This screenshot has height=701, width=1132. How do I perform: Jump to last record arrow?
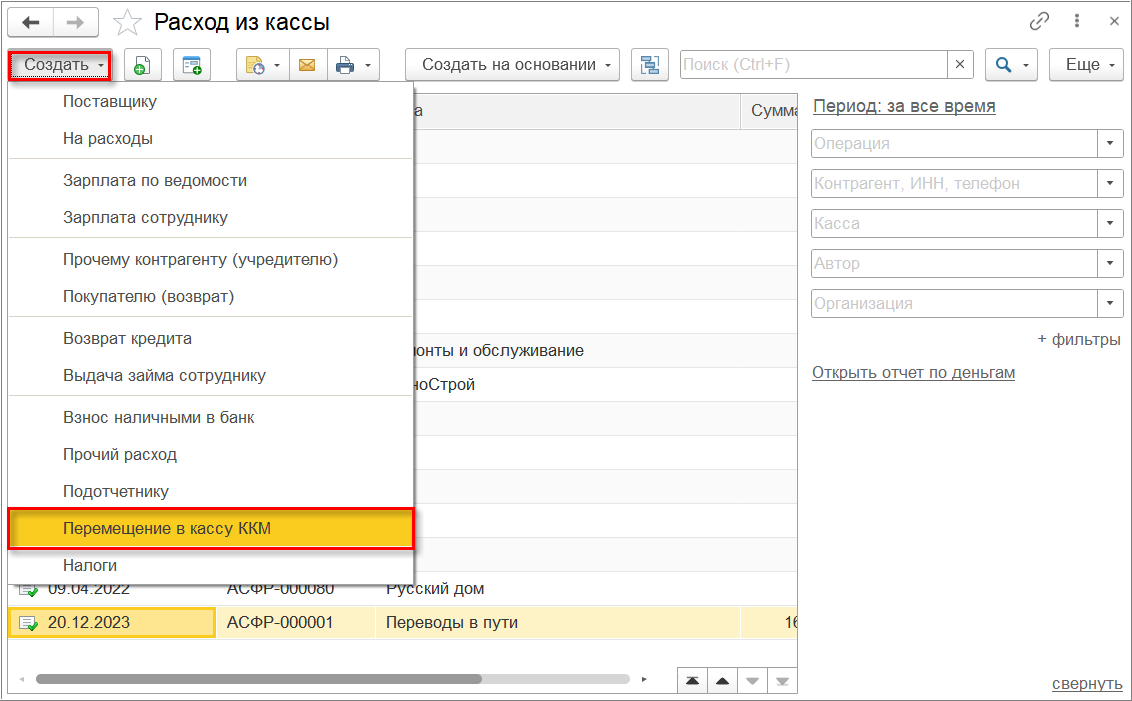[782, 681]
